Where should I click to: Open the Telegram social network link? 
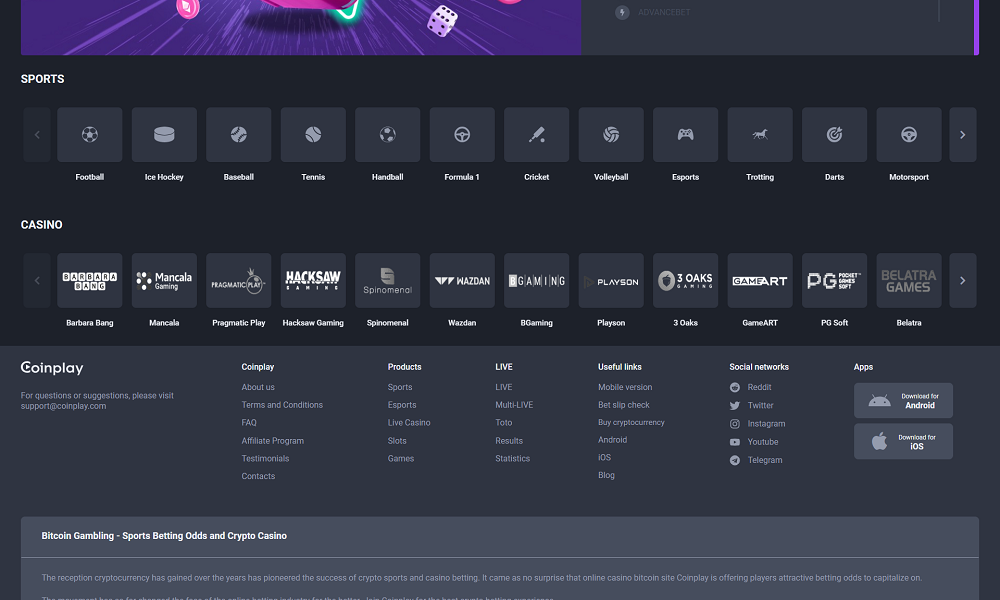pyautogui.click(x=765, y=460)
